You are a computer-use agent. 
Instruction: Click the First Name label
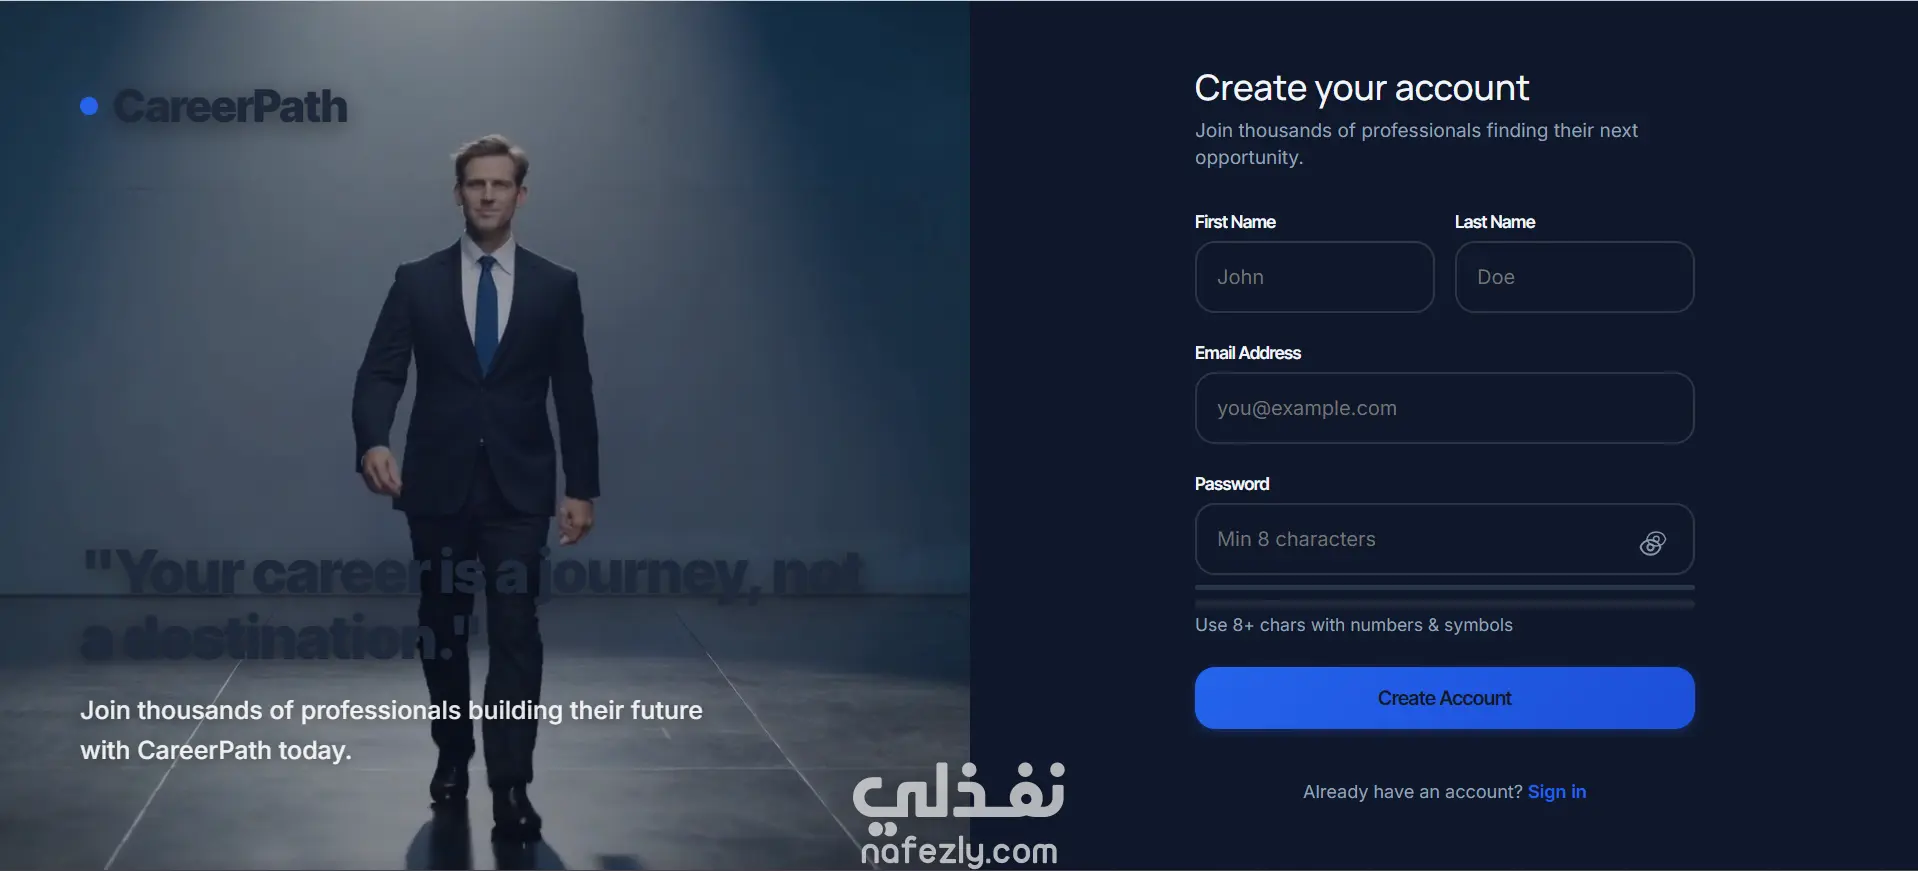(1235, 222)
